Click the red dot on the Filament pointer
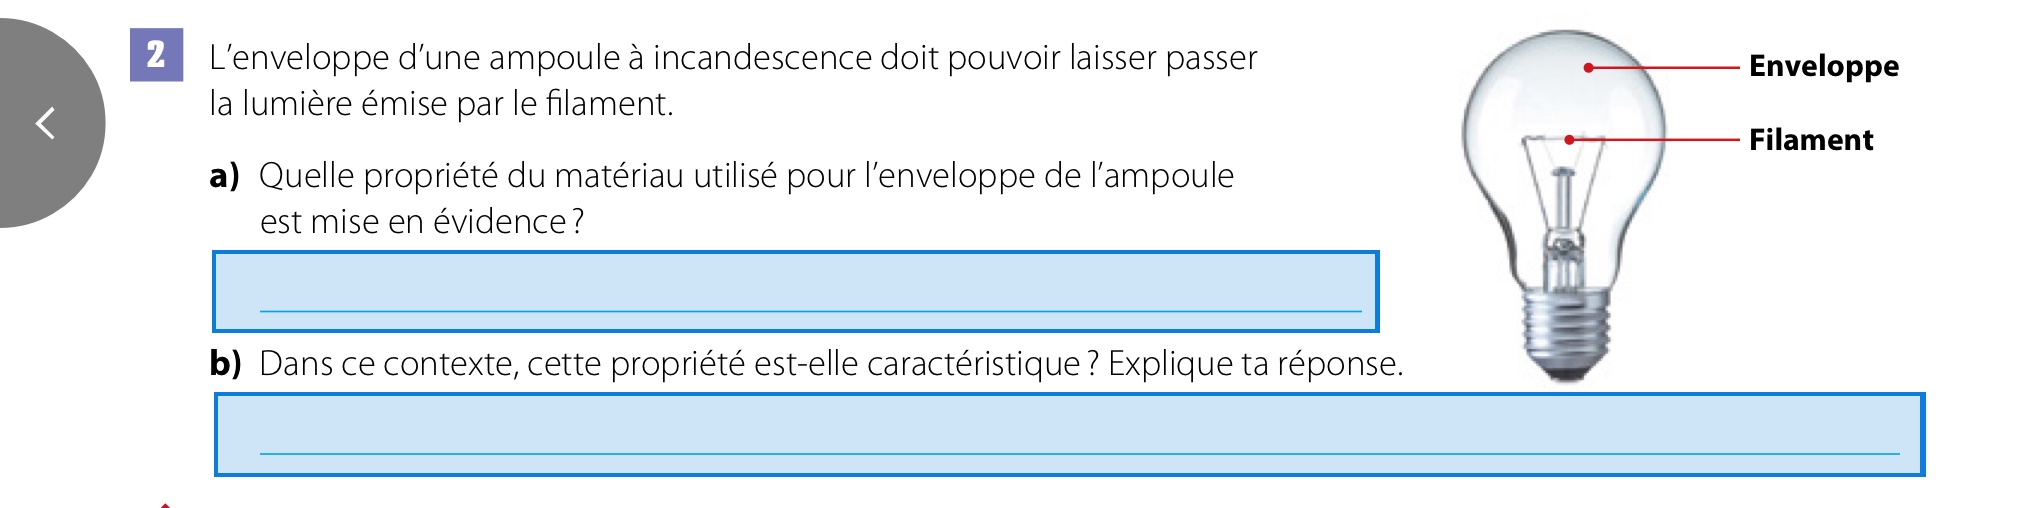This screenshot has height=508, width=2040. point(1569,140)
